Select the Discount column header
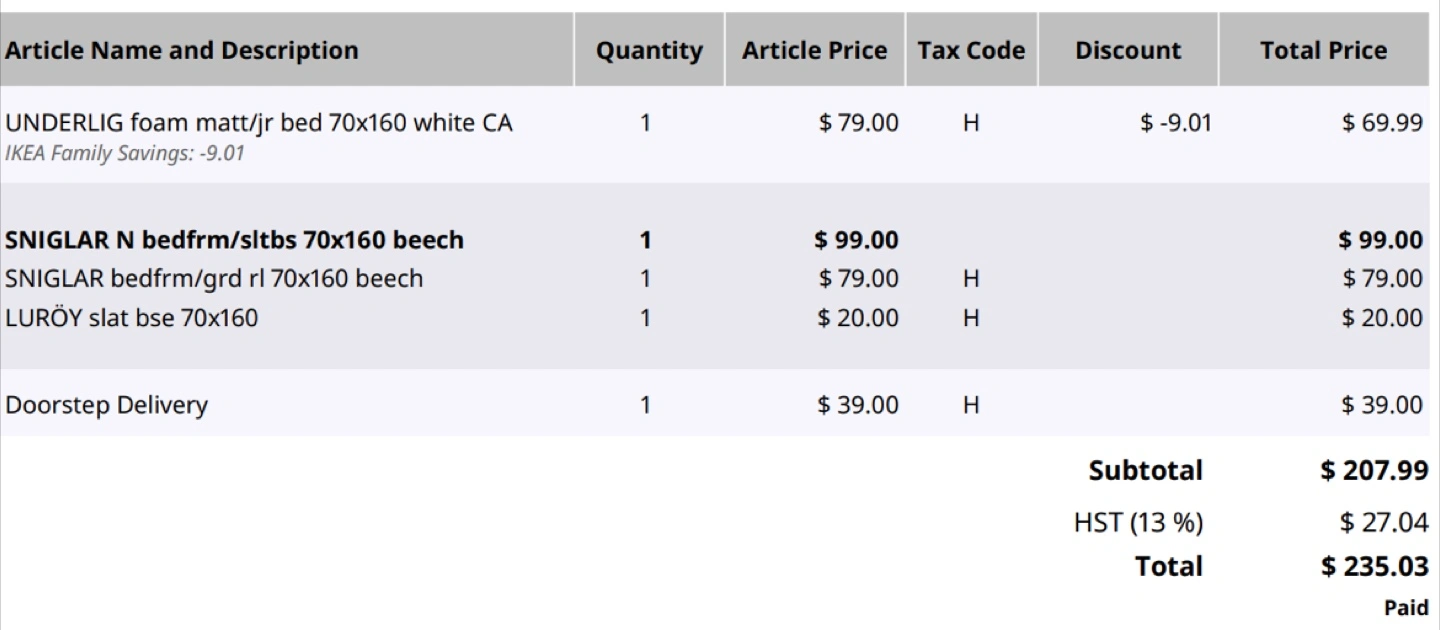Screen dimensions: 1440x630 [1128, 51]
